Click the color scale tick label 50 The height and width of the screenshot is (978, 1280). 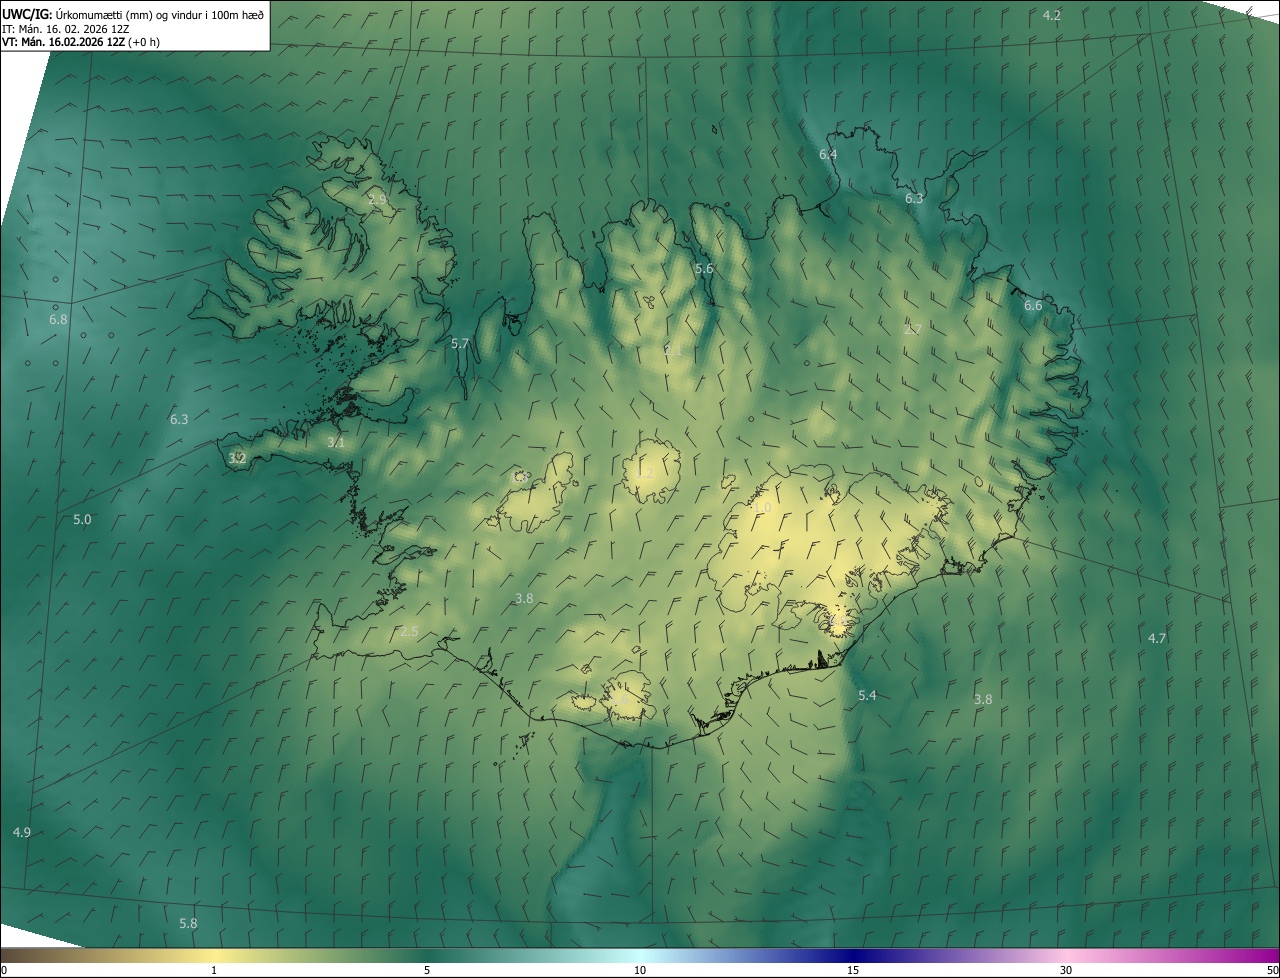pos(1272,970)
